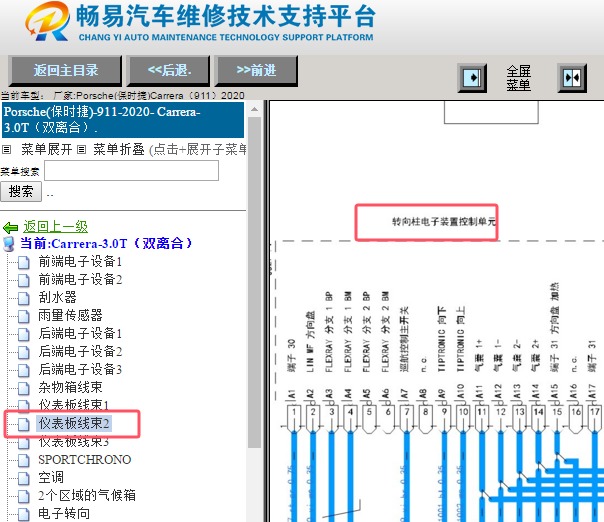Focus the 菜单搜索 input field

131,171
